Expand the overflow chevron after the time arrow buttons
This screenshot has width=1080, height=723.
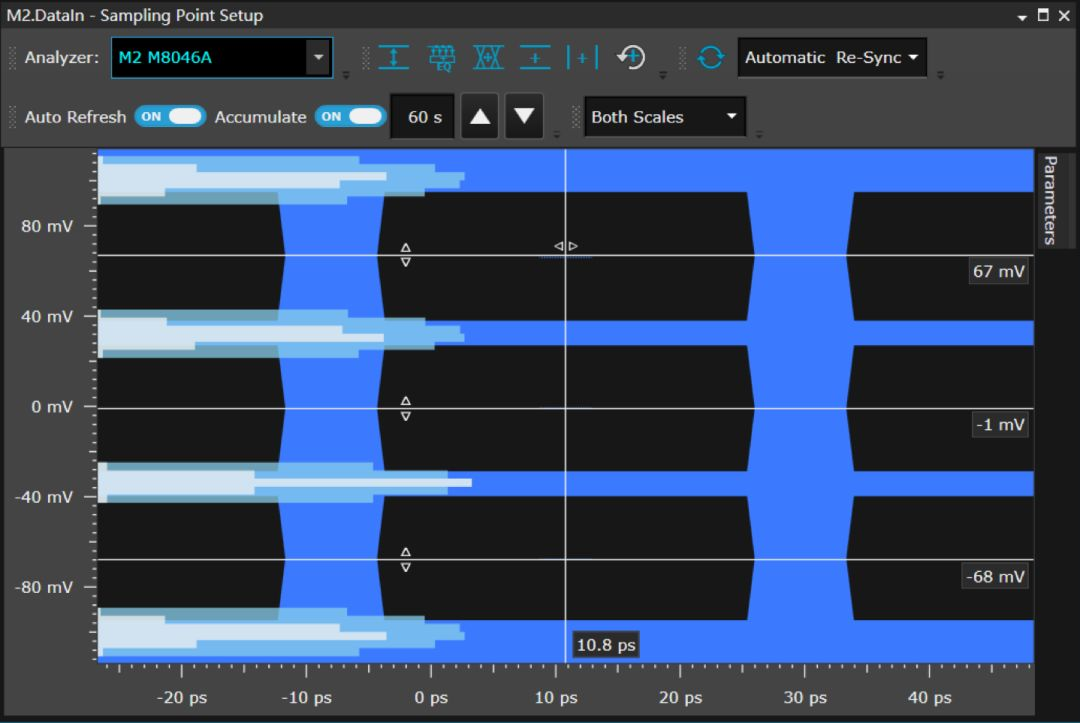(557, 134)
